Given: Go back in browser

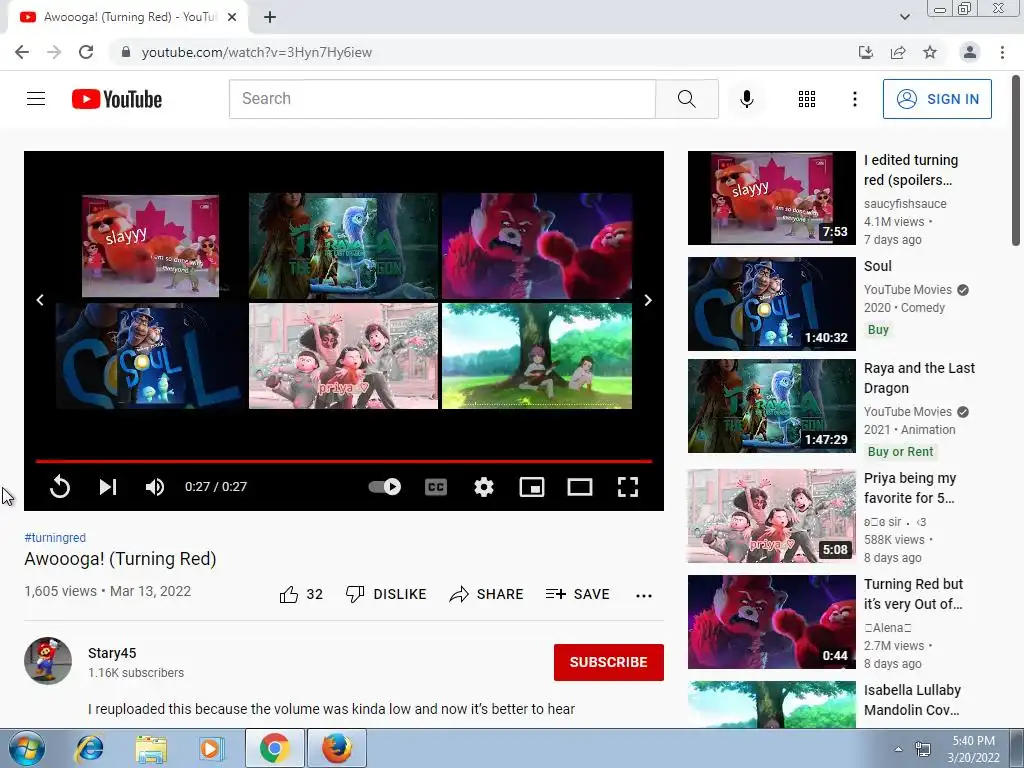Looking at the screenshot, I should pyautogui.click(x=22, y=52).
